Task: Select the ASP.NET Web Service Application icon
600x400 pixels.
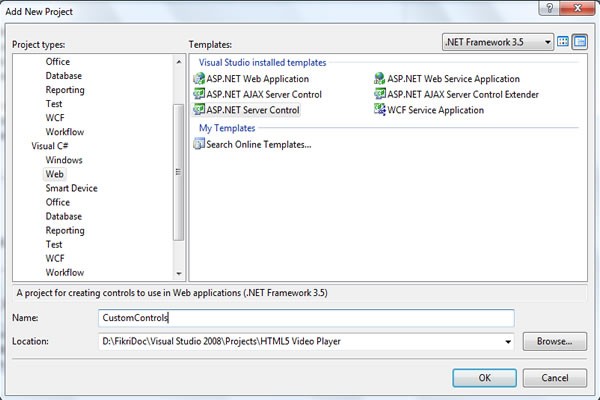Action: click(x=380, y=78)
